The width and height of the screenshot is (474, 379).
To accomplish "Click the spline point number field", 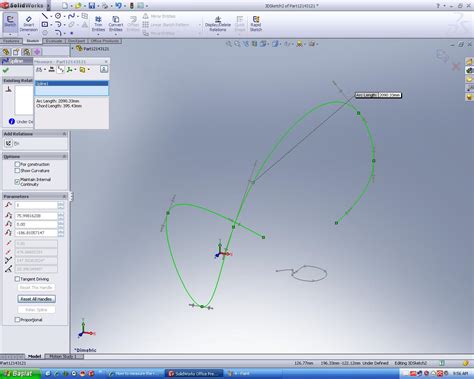I will click(x=36, y=205).
